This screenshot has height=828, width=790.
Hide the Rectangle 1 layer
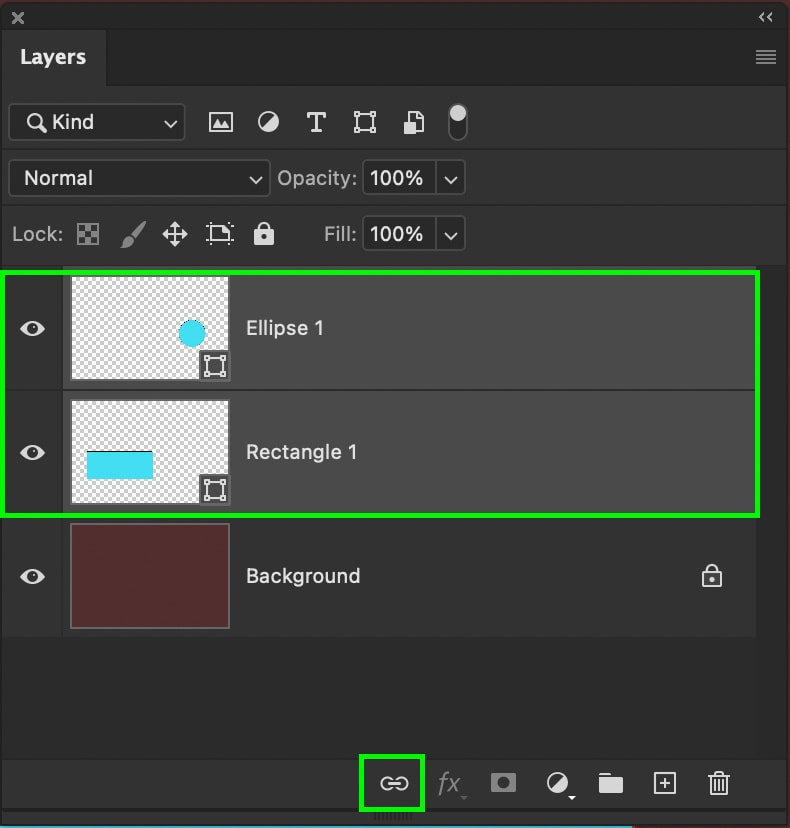[x=33, y=453]
